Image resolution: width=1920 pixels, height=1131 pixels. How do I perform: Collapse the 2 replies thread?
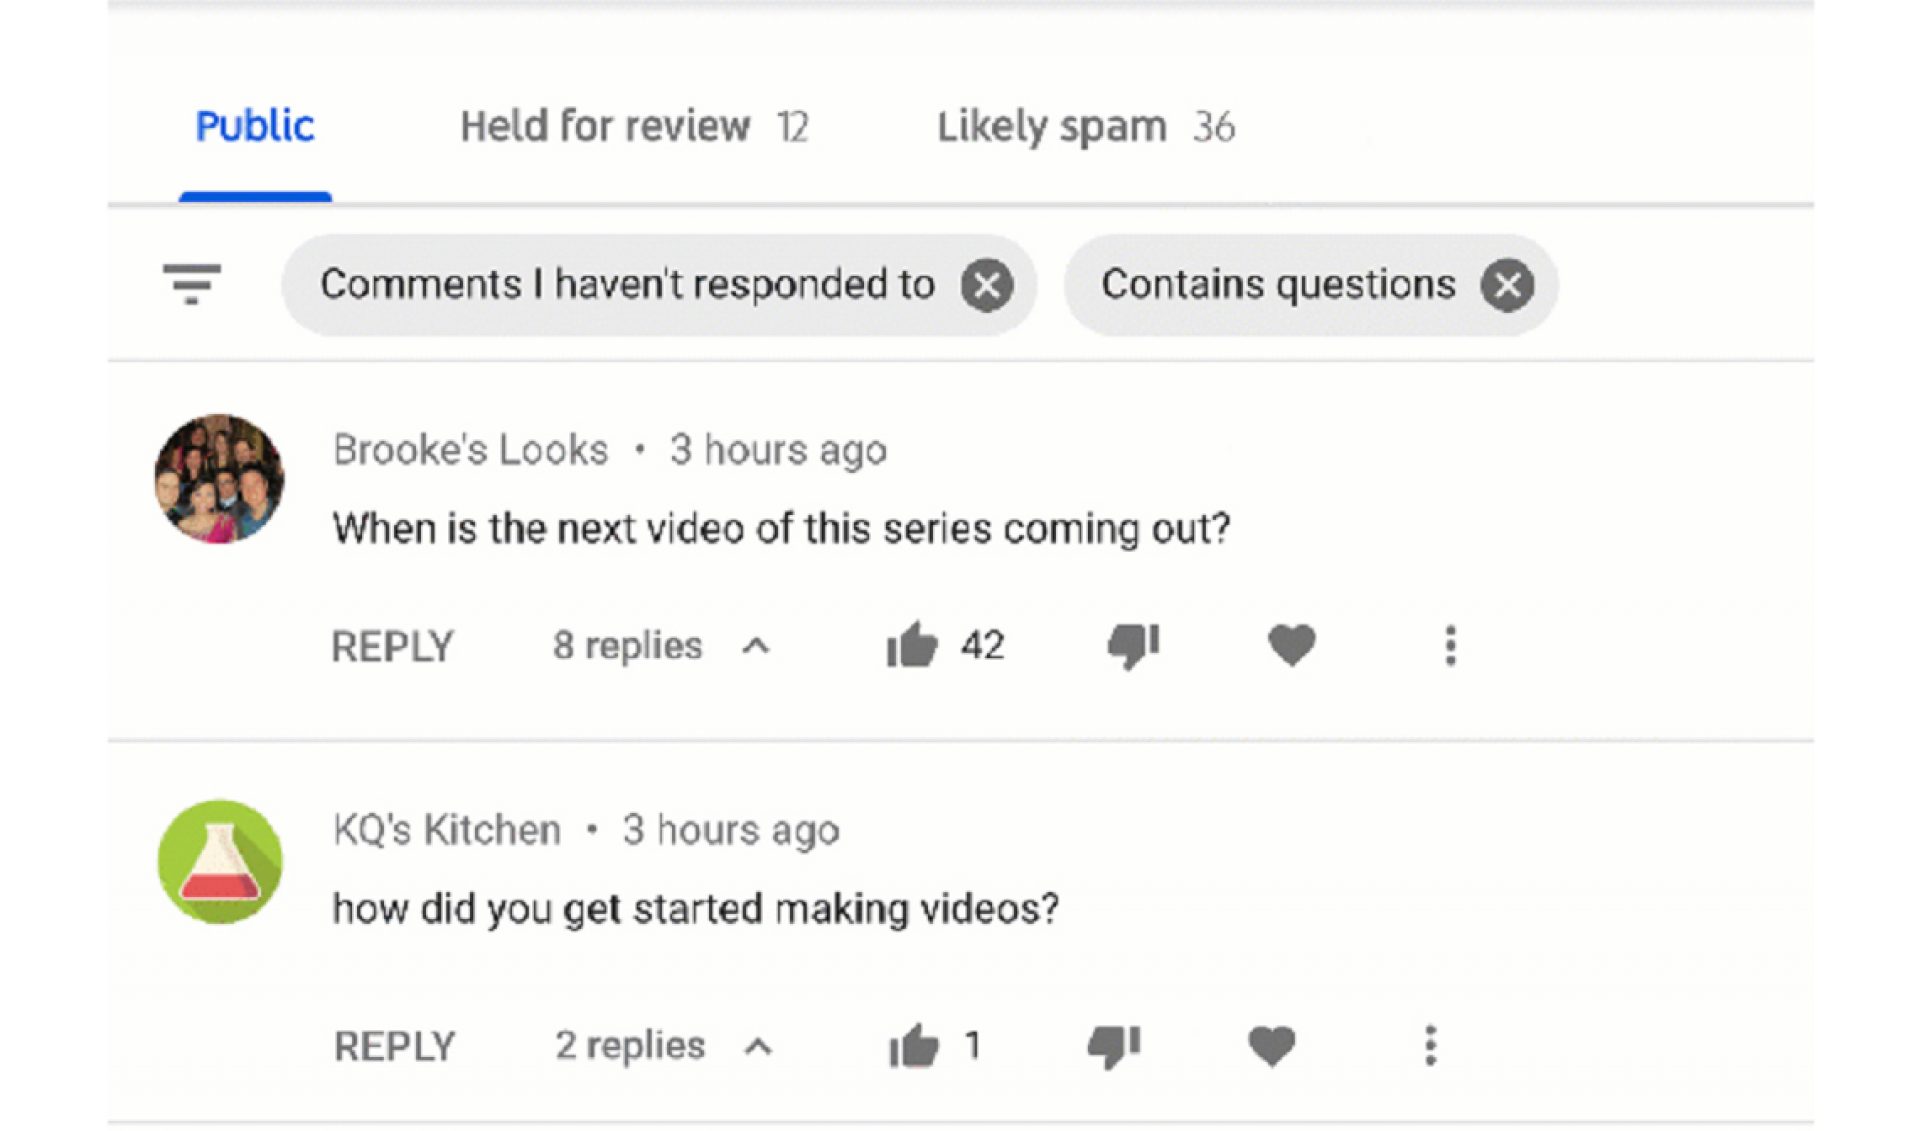point(757,1047)
